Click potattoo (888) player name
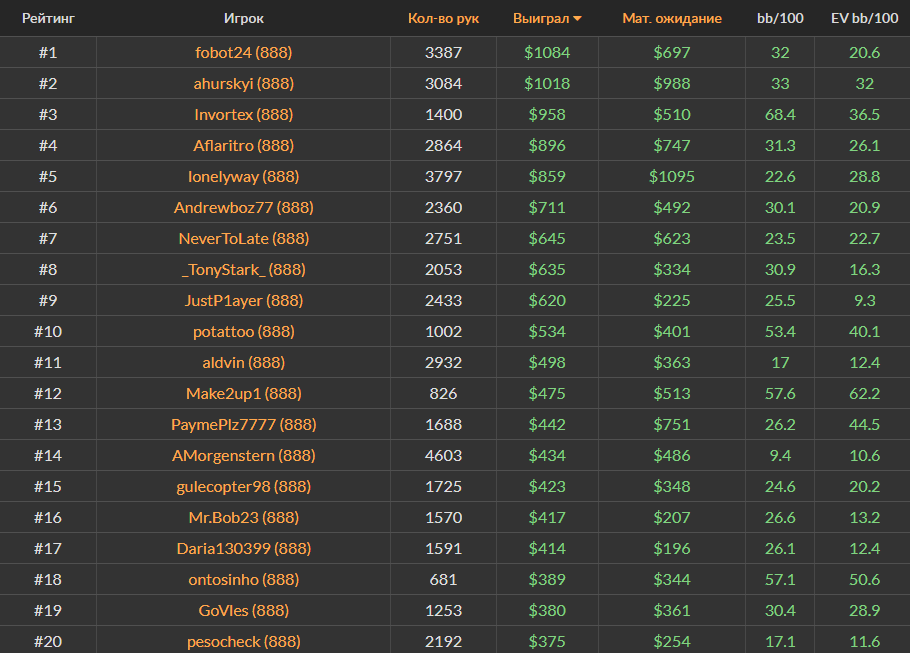Image resolution: width=910 pixels, height=653 pixels. 243,331
